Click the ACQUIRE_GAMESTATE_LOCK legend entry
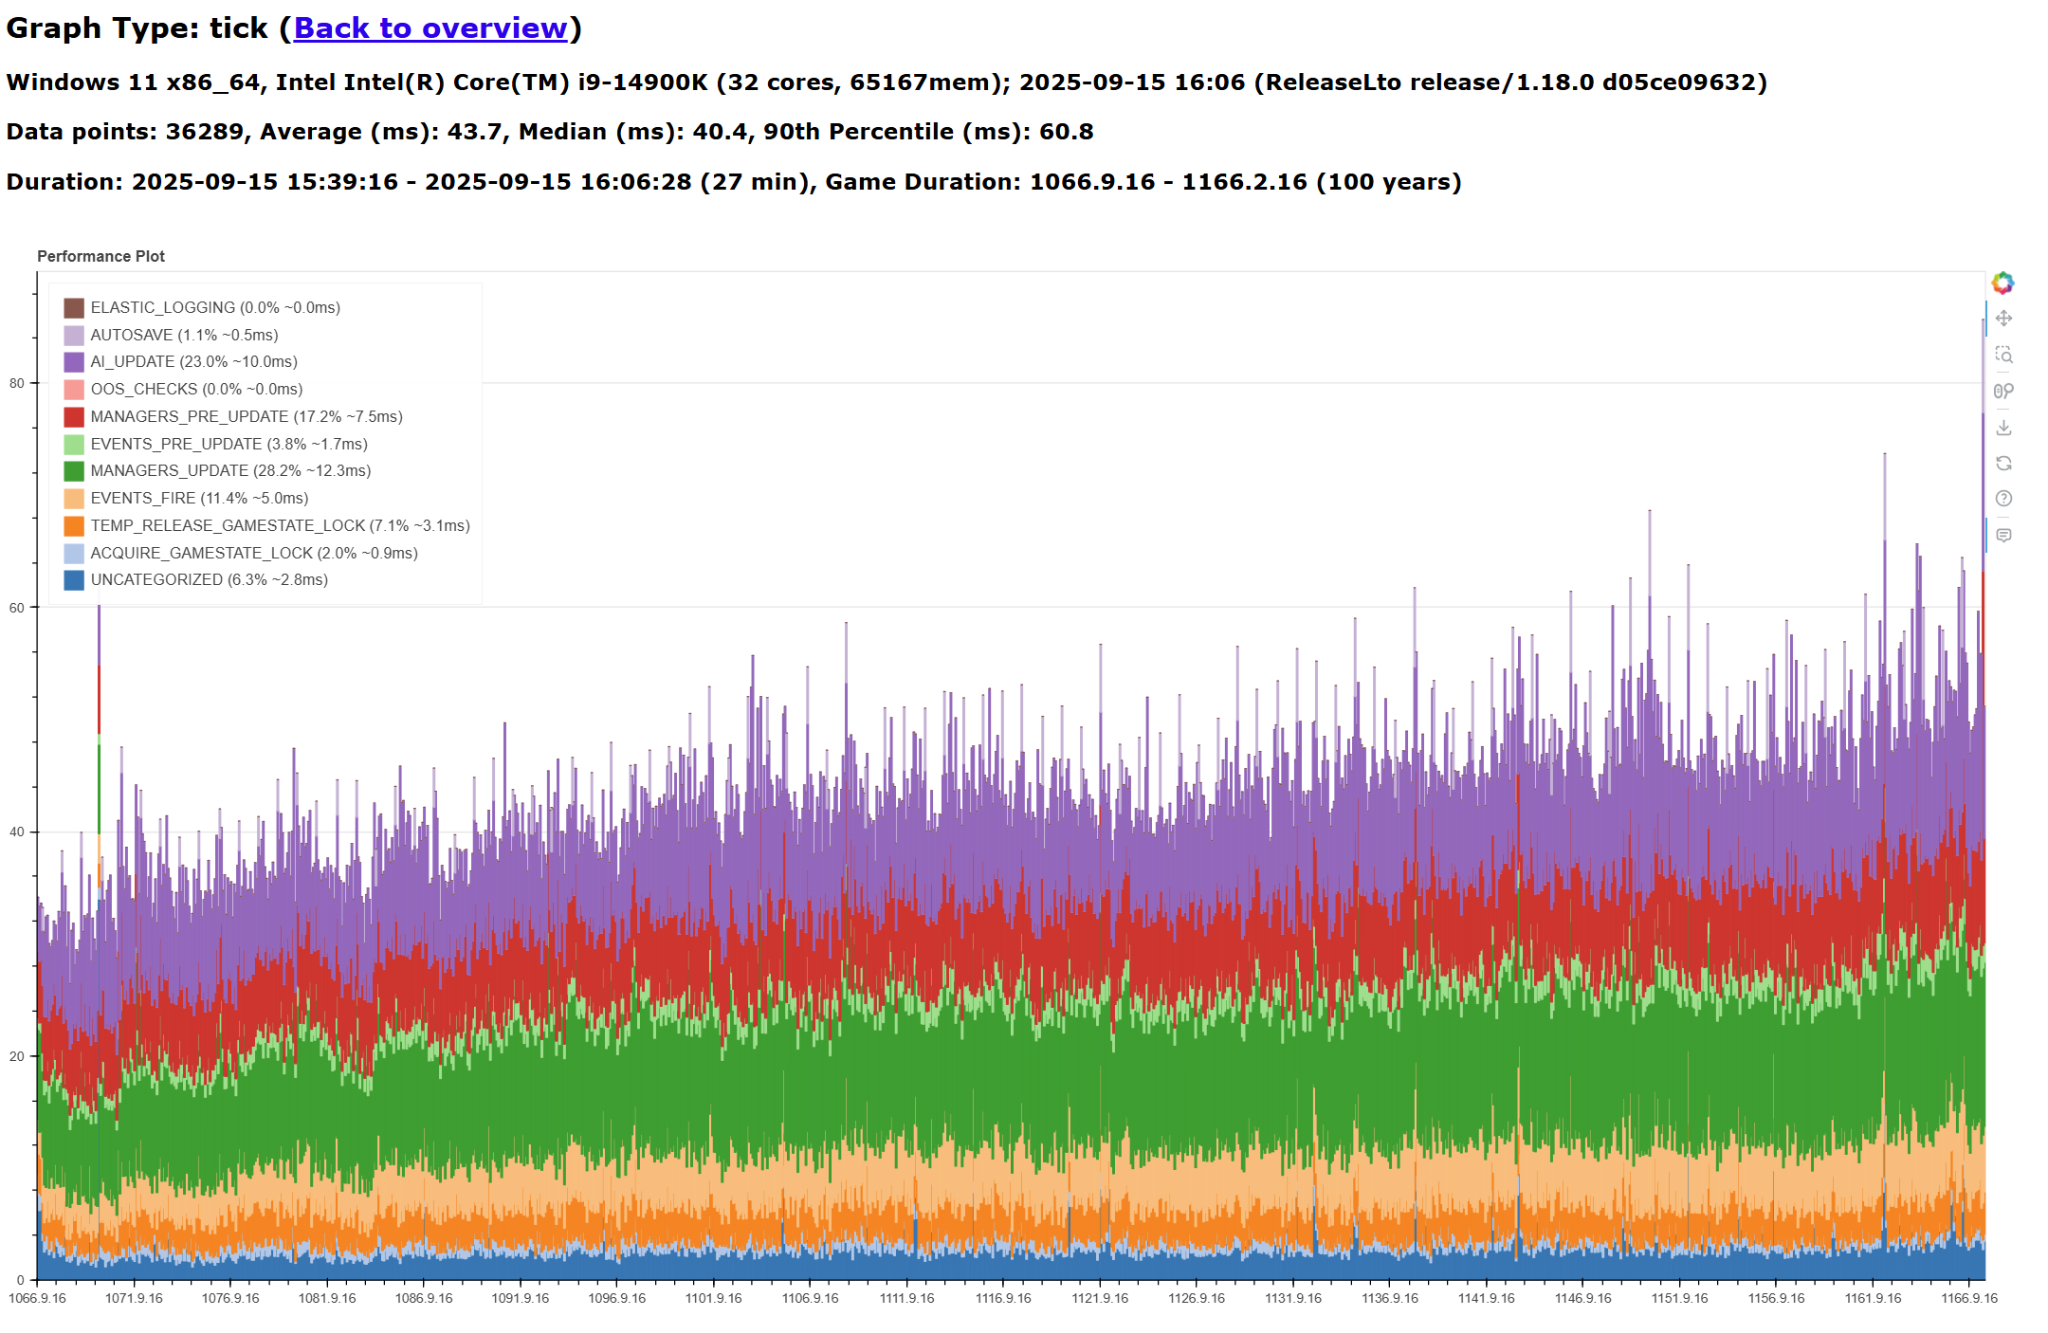2048x1333 pixels. pos(253,553)
